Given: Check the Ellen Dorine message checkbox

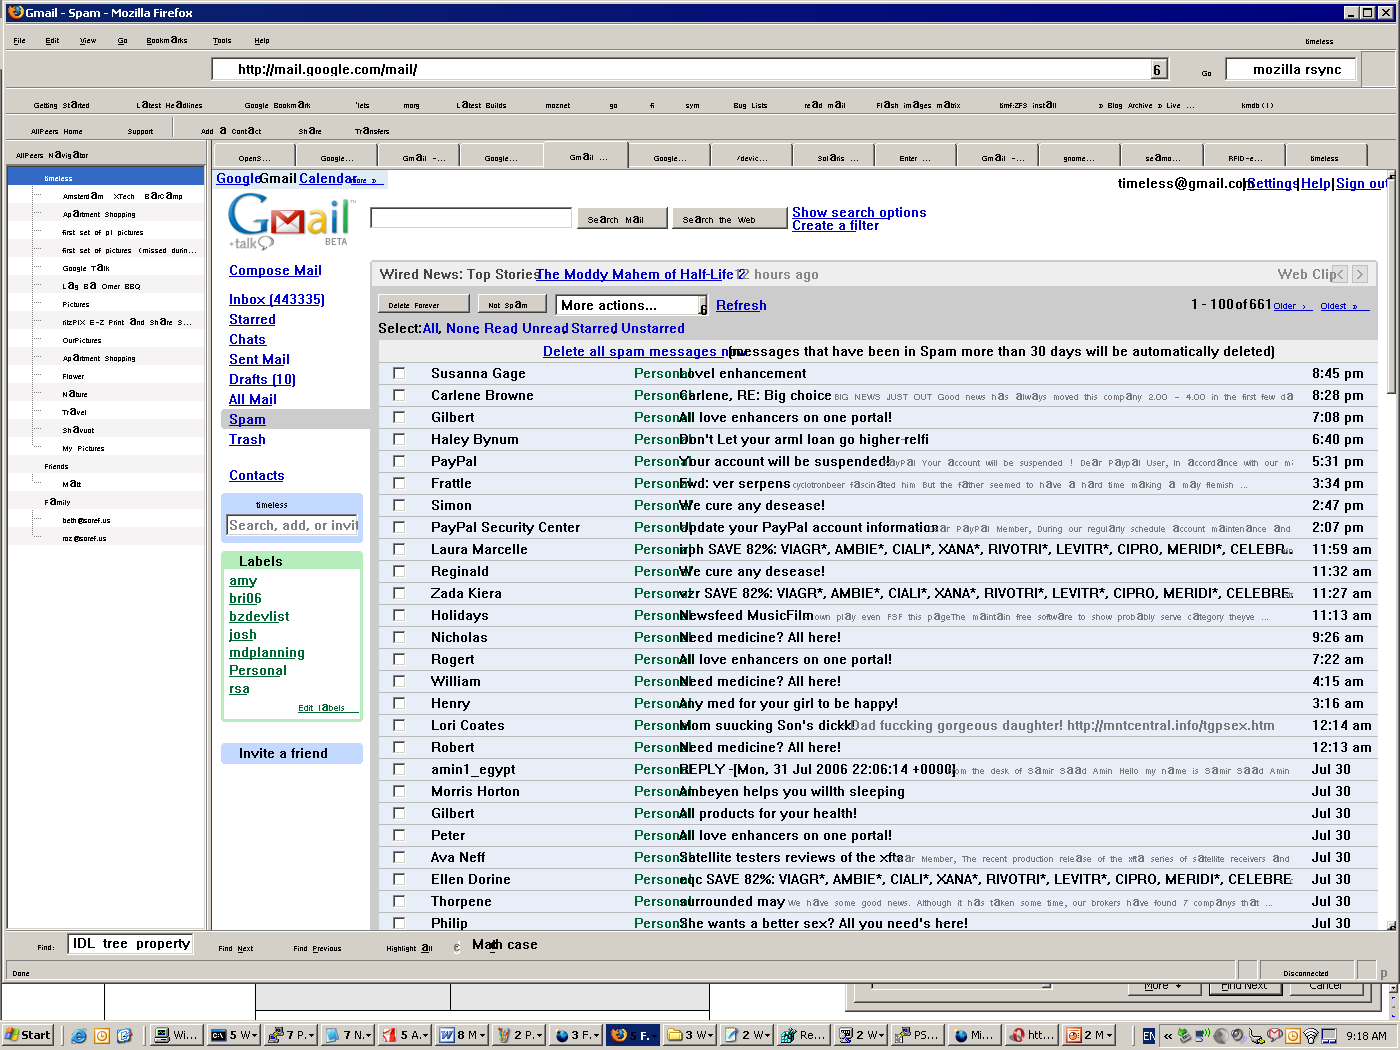Looking at the screenshot, I should 399,879.
